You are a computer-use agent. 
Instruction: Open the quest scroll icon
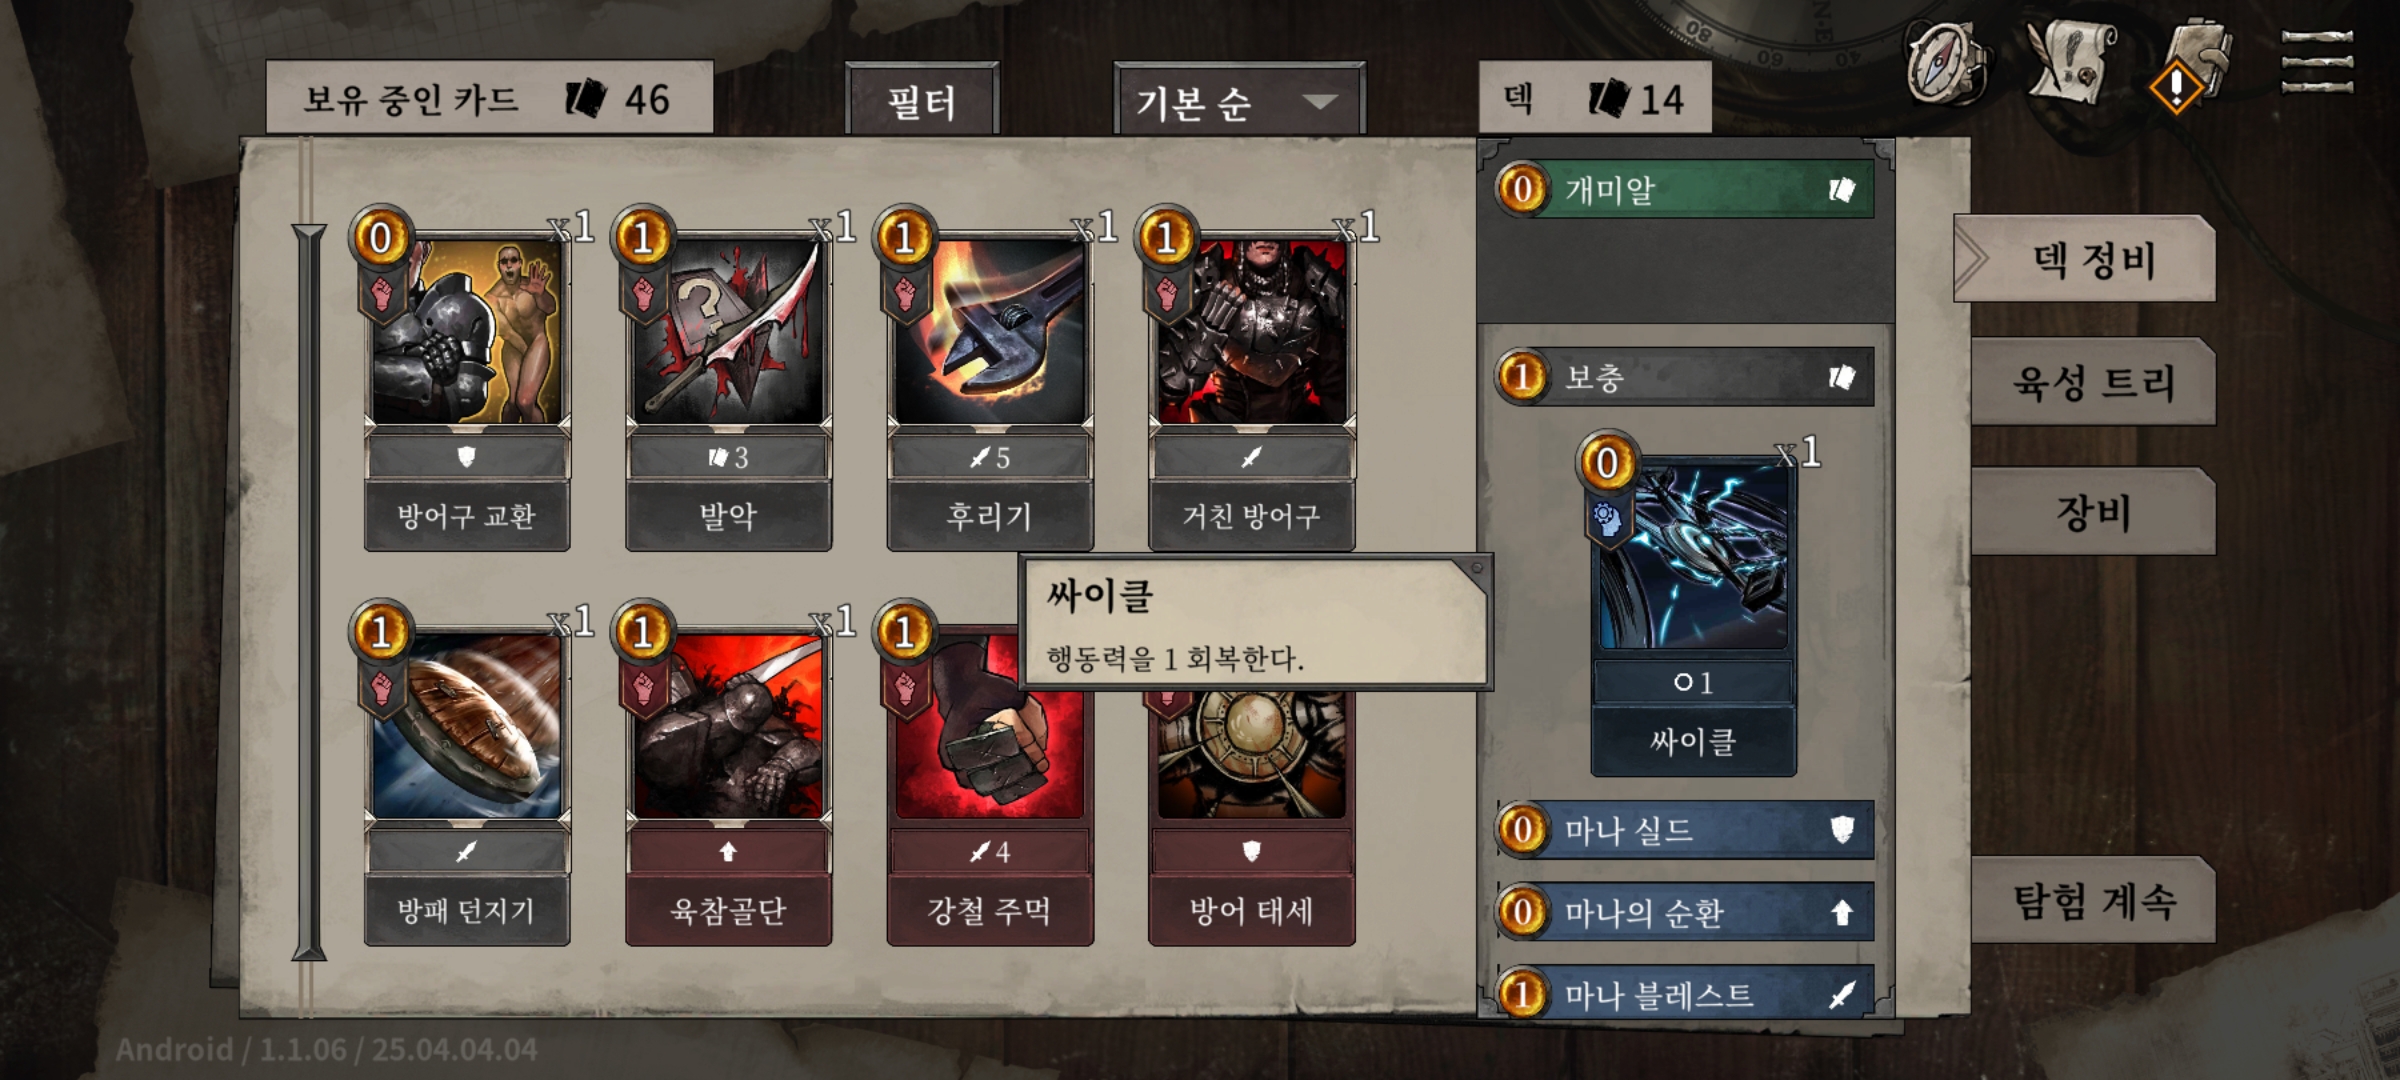[x=2072, y=60]
